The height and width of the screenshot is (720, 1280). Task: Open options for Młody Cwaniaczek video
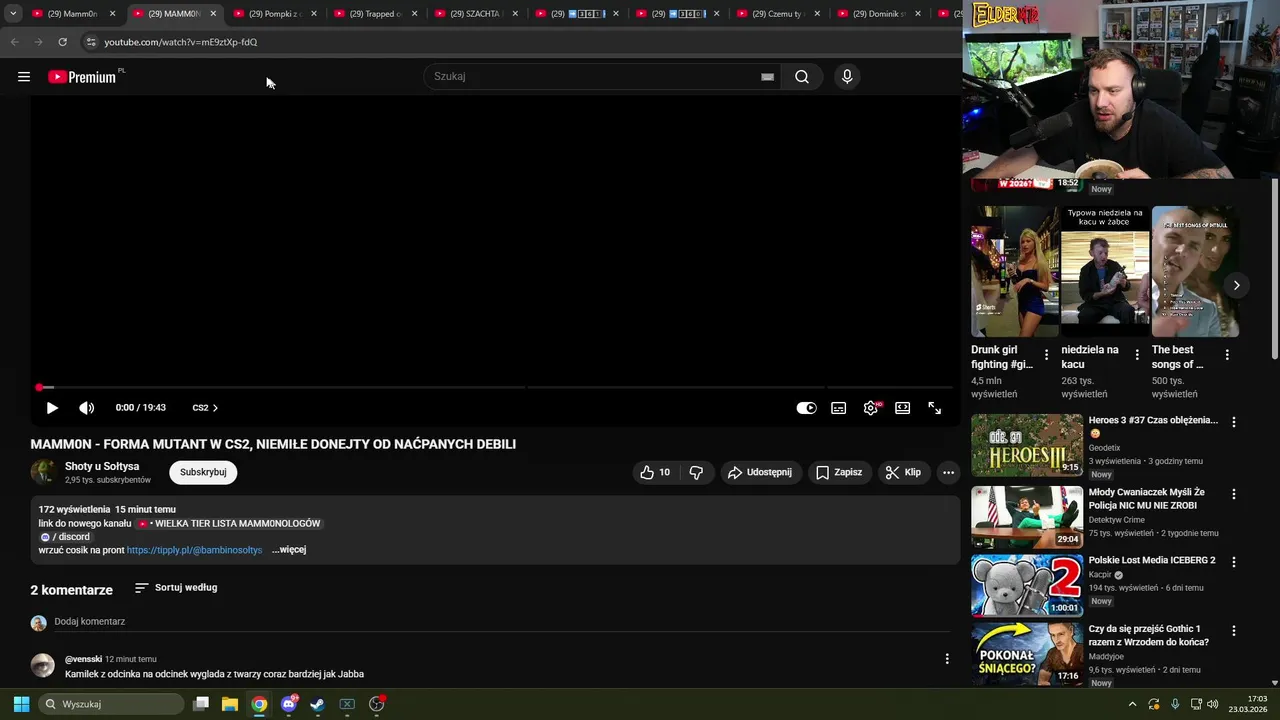[x=1234, y=494]
